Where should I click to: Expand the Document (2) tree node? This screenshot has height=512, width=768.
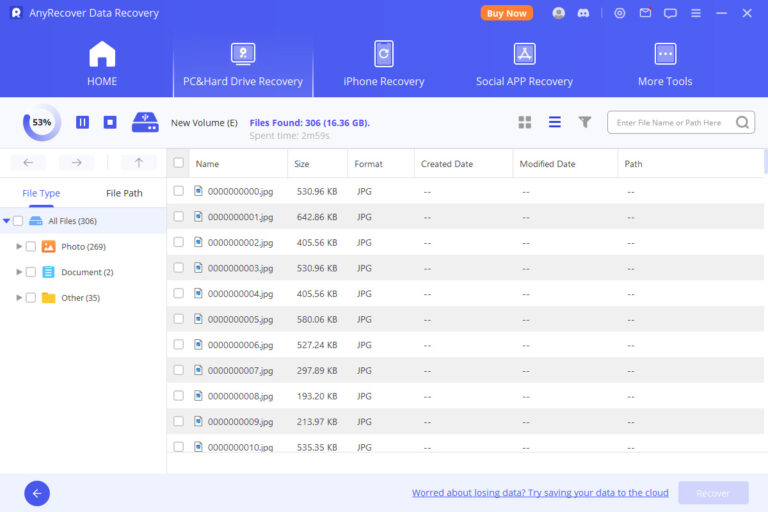[19, 272]
